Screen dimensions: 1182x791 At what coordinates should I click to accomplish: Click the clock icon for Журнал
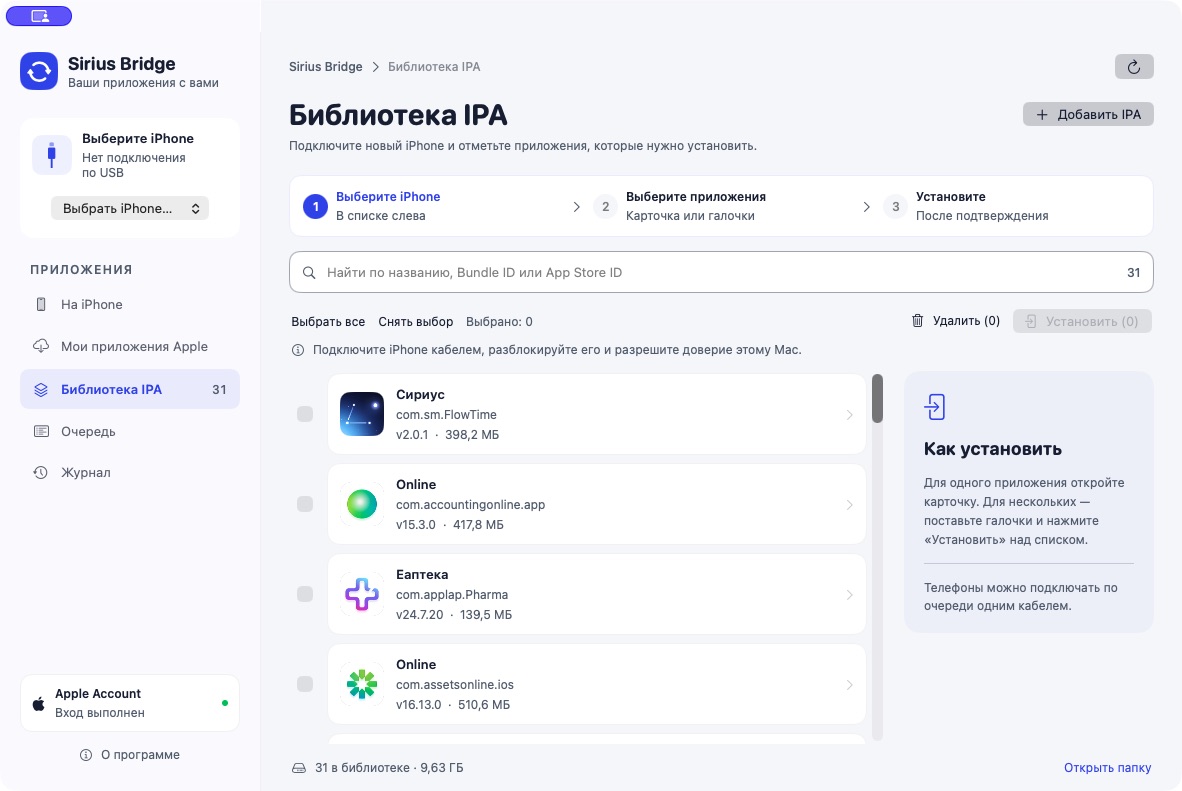coord(41,472)
